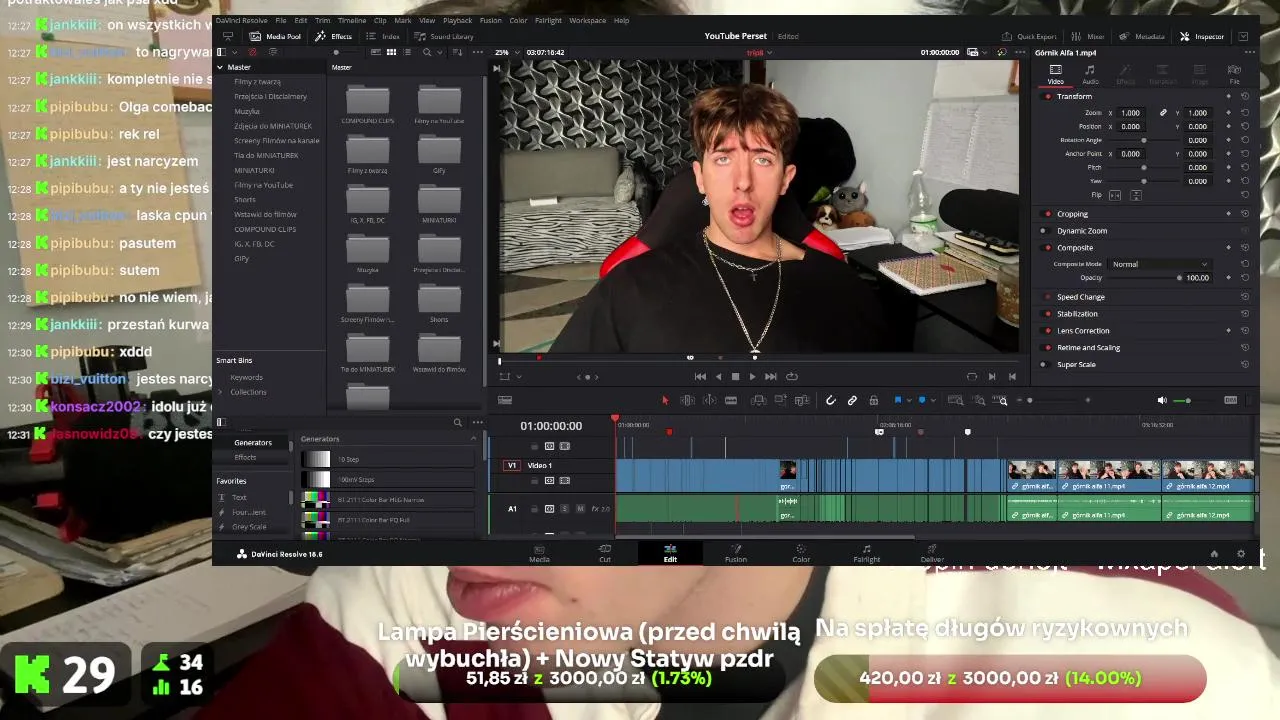Collapse the Generators effects list
Image resolution: width=1280 pixels, height=720 pixels.
474,438
